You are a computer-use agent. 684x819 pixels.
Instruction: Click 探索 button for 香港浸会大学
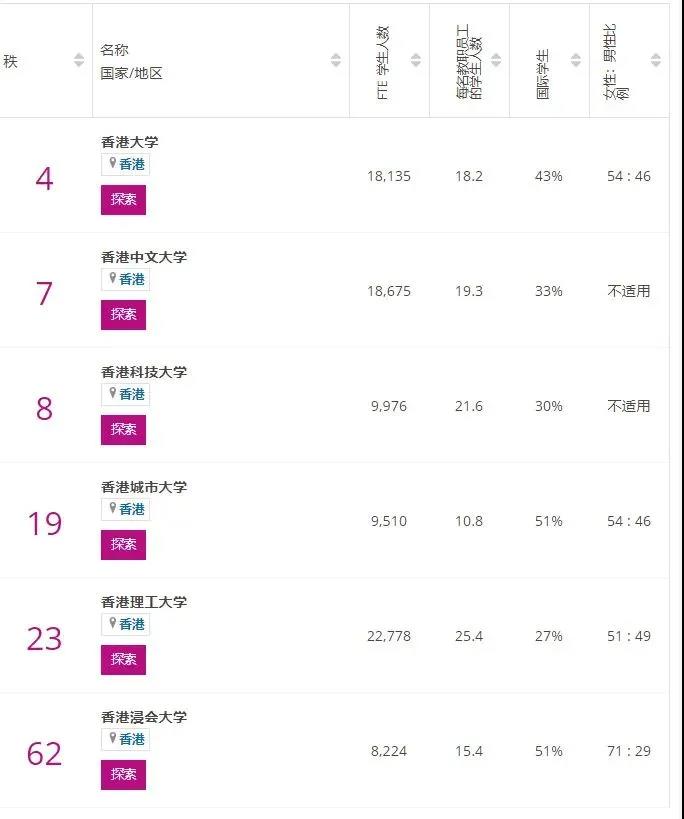[123, 774]
